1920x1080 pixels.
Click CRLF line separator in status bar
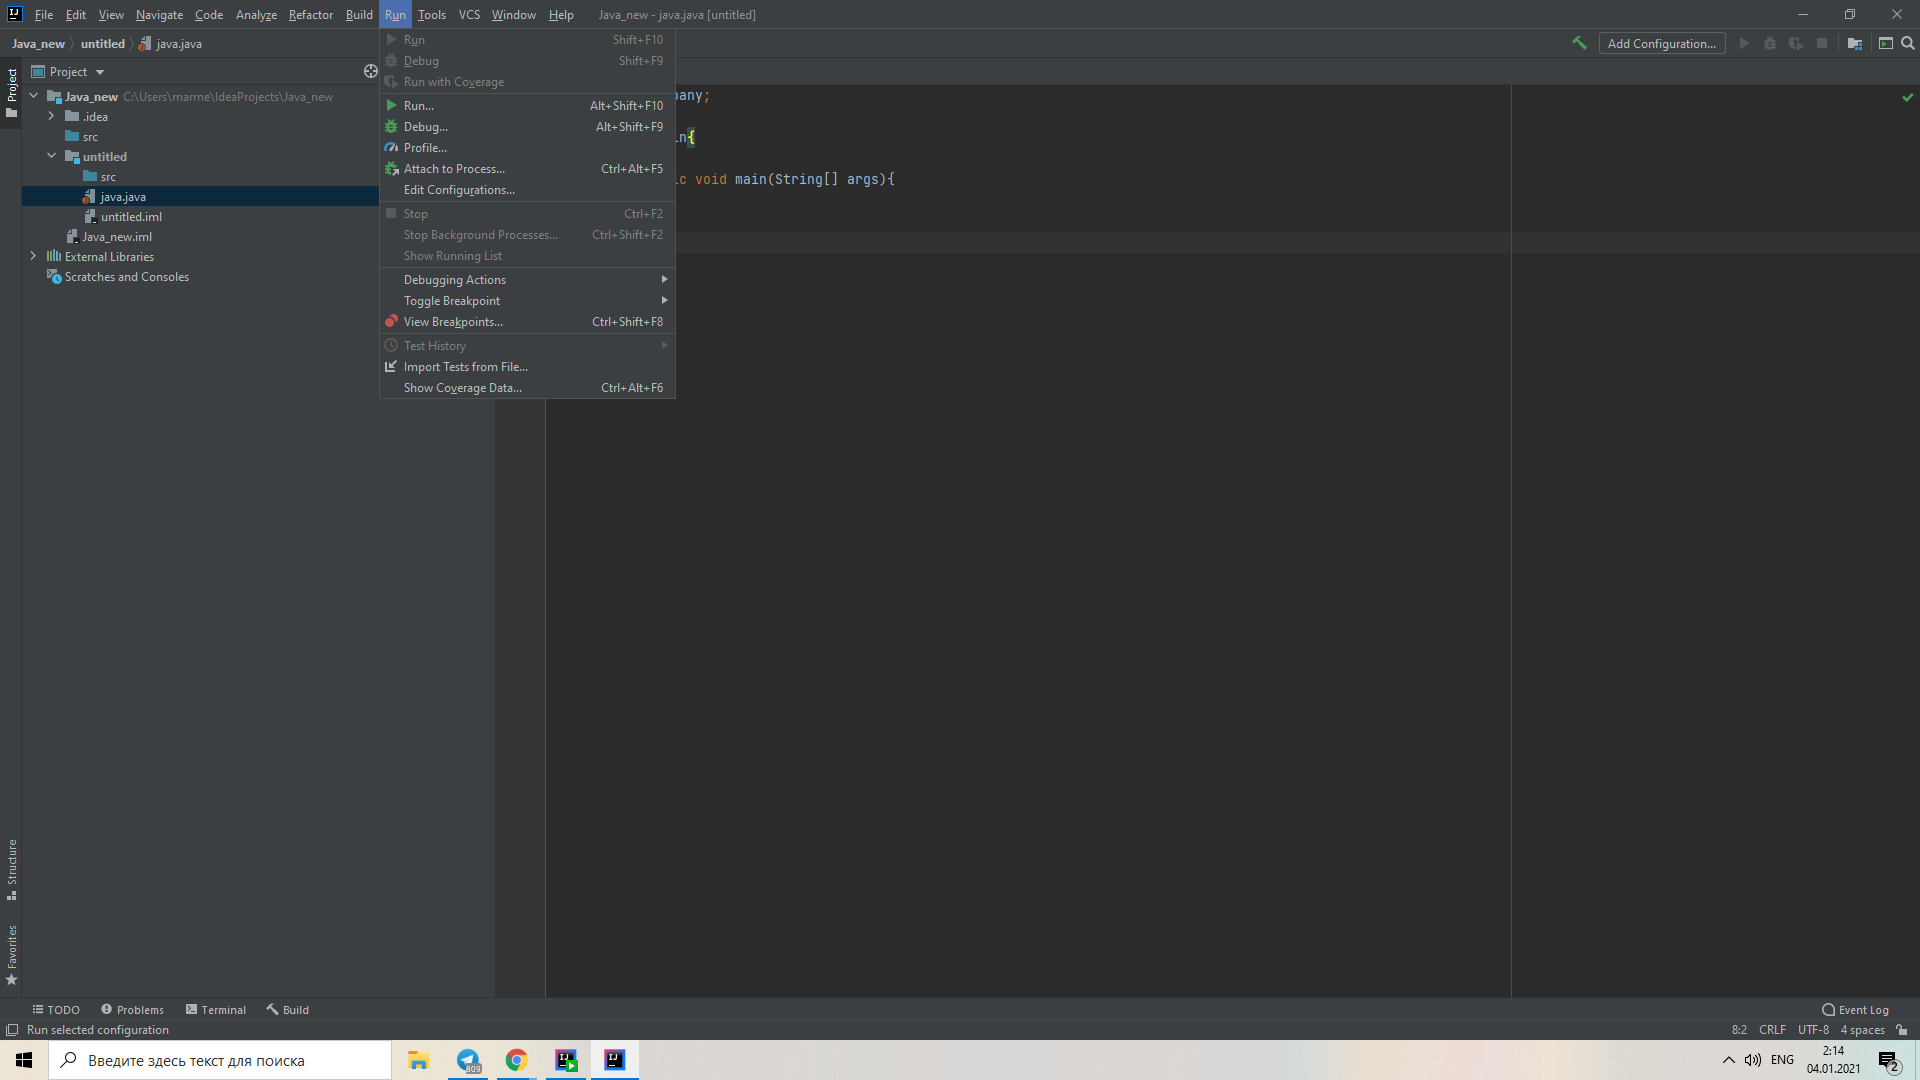(x=1772, y=1030)
